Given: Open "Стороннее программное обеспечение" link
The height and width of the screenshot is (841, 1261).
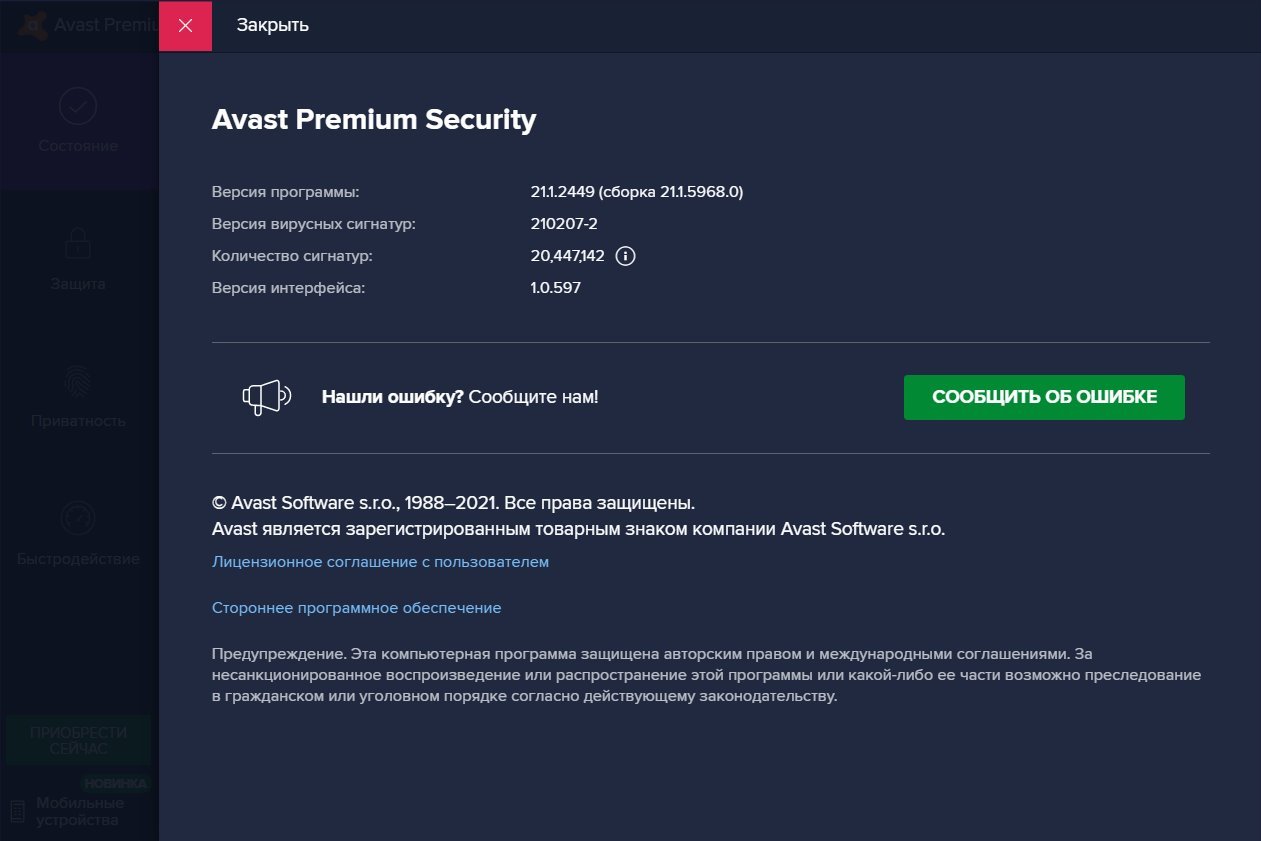Looking at the screenshot, I should 356,608.
